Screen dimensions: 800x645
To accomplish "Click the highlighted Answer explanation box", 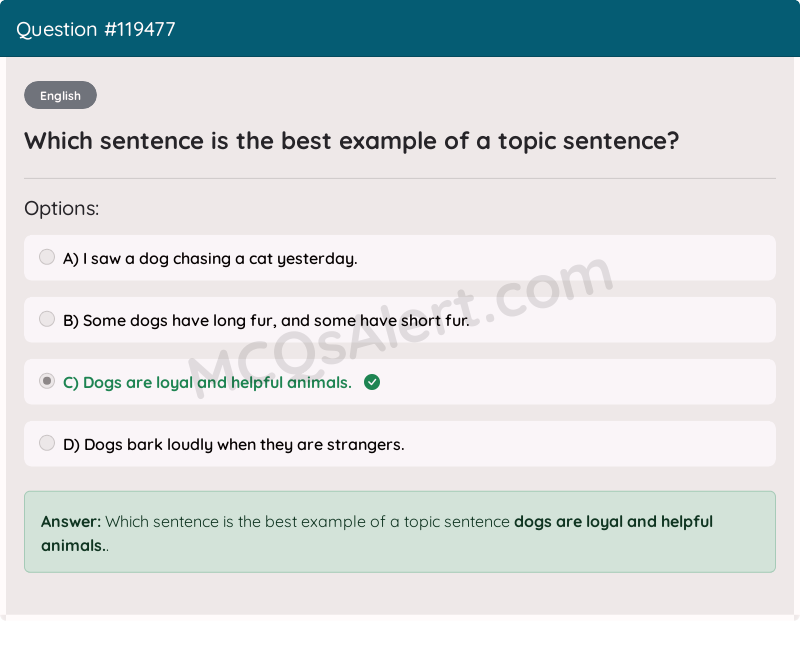I will [400, 531].
